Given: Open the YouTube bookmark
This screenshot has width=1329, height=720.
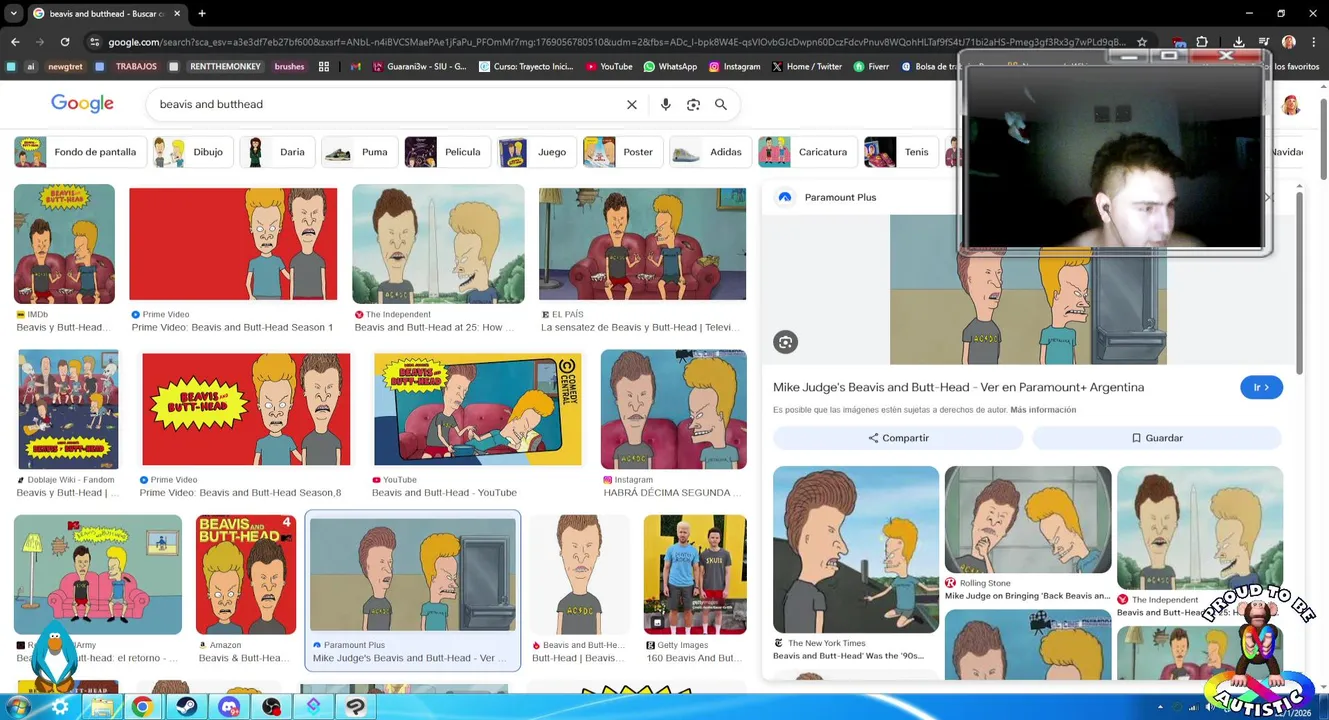Looking at the screenshot, I should pyautogui.click(x=609, y=67).
